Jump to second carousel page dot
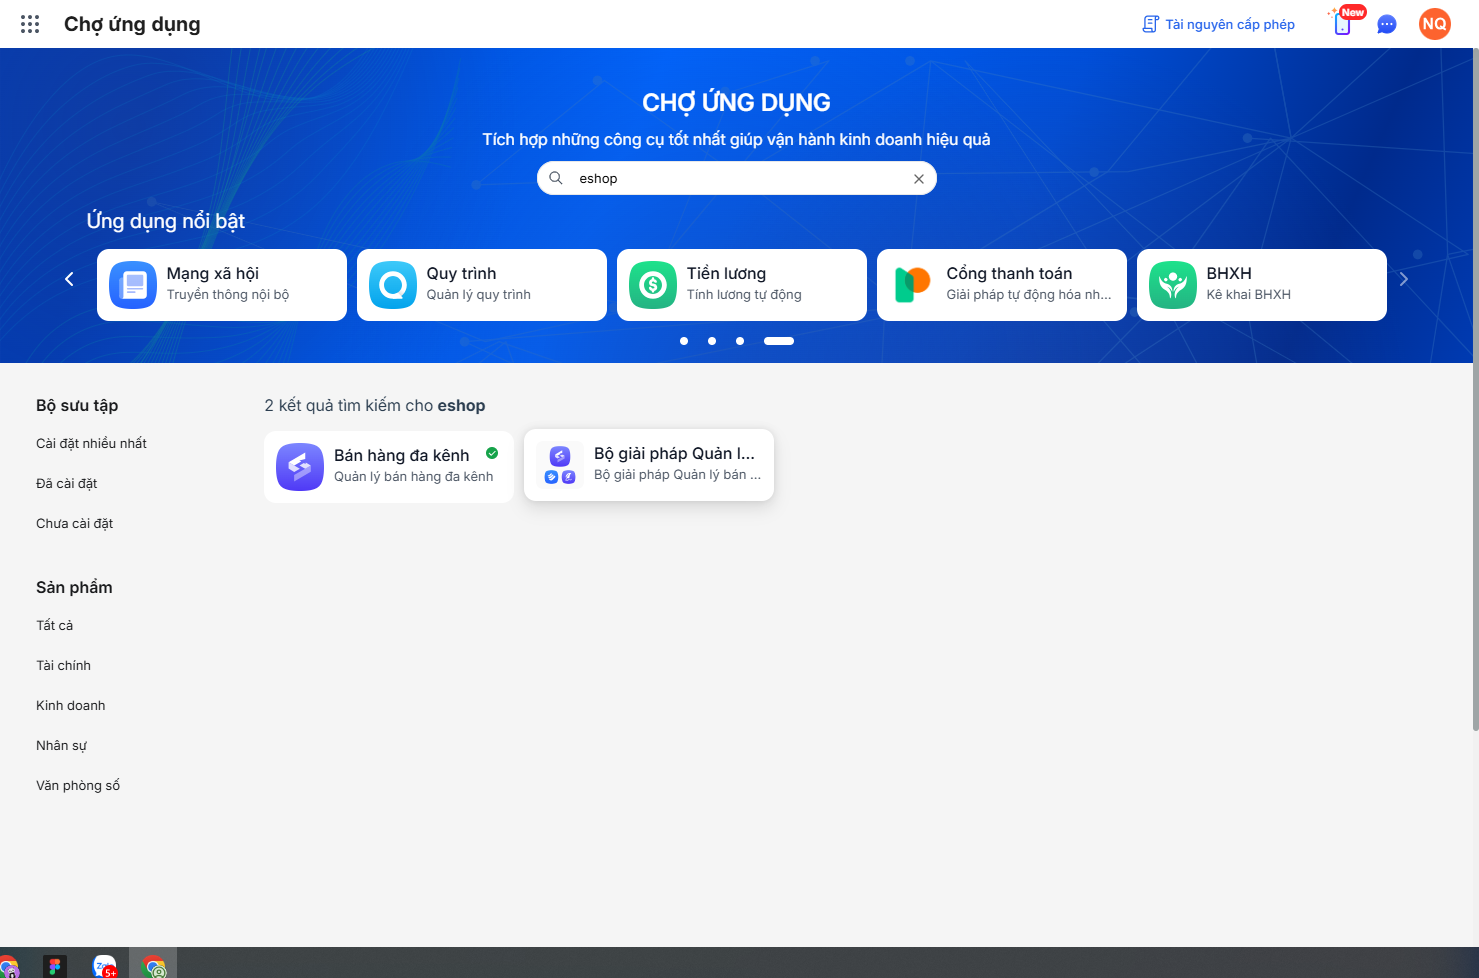The width and height of the screenshot is (1479, 978). [712, 341]
